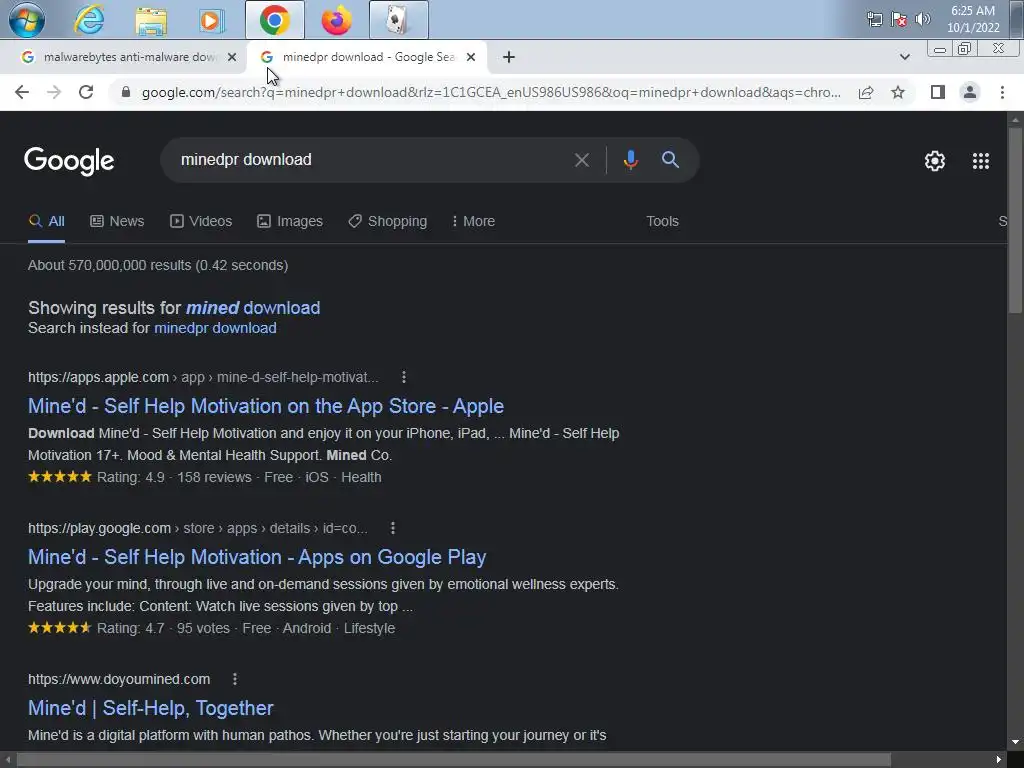Open the Solitaire cards taskbar item
This screenshot has height=768, width=1024.
[x=398, y=20]
